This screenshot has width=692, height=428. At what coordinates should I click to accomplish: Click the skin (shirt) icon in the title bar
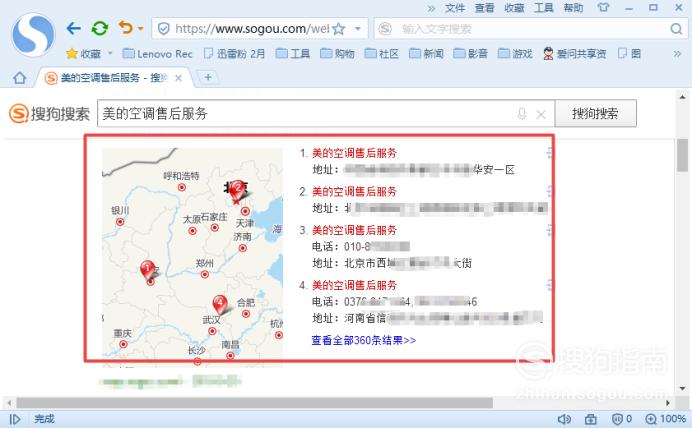coord(603,8)
